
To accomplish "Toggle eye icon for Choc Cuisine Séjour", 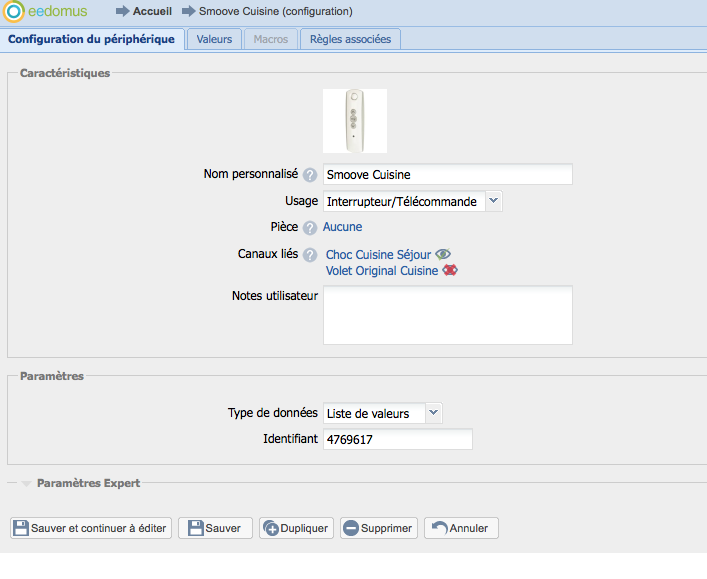I will pyautogui.click(x=444, y=255).
